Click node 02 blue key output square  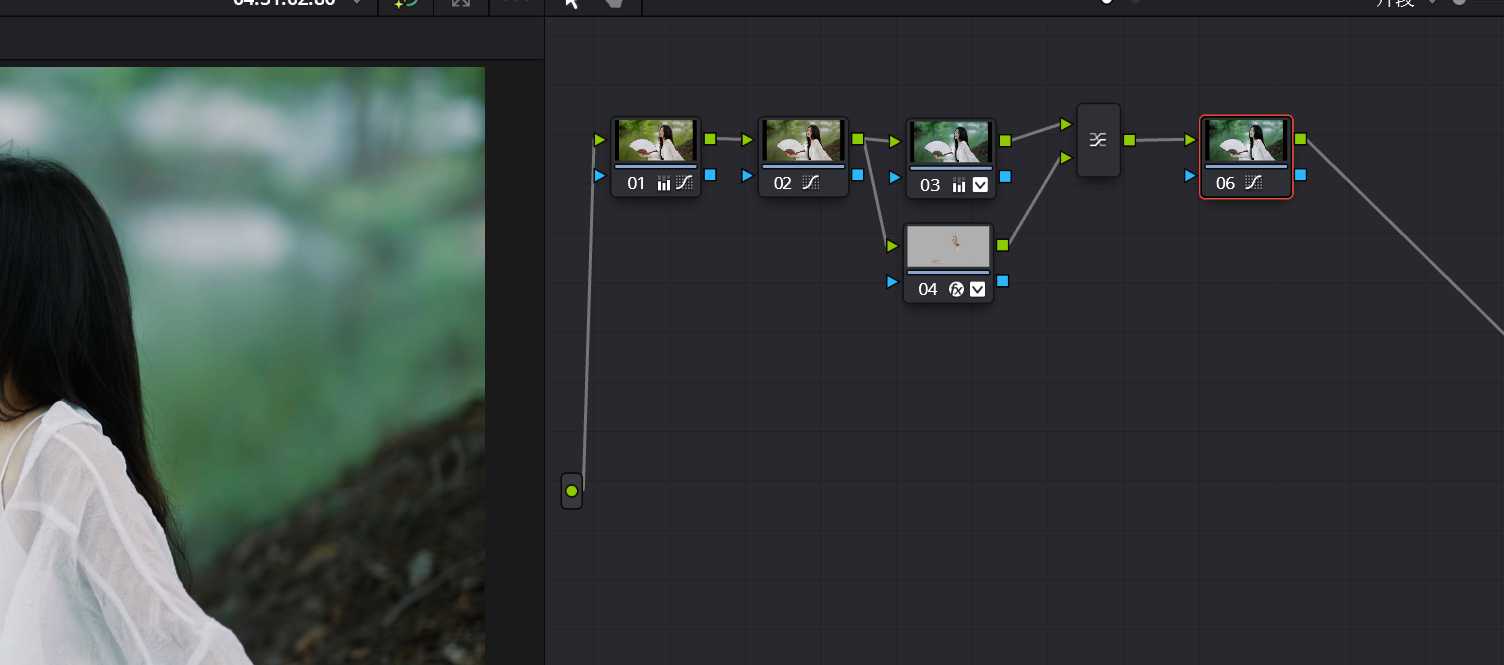coord(857,175)
